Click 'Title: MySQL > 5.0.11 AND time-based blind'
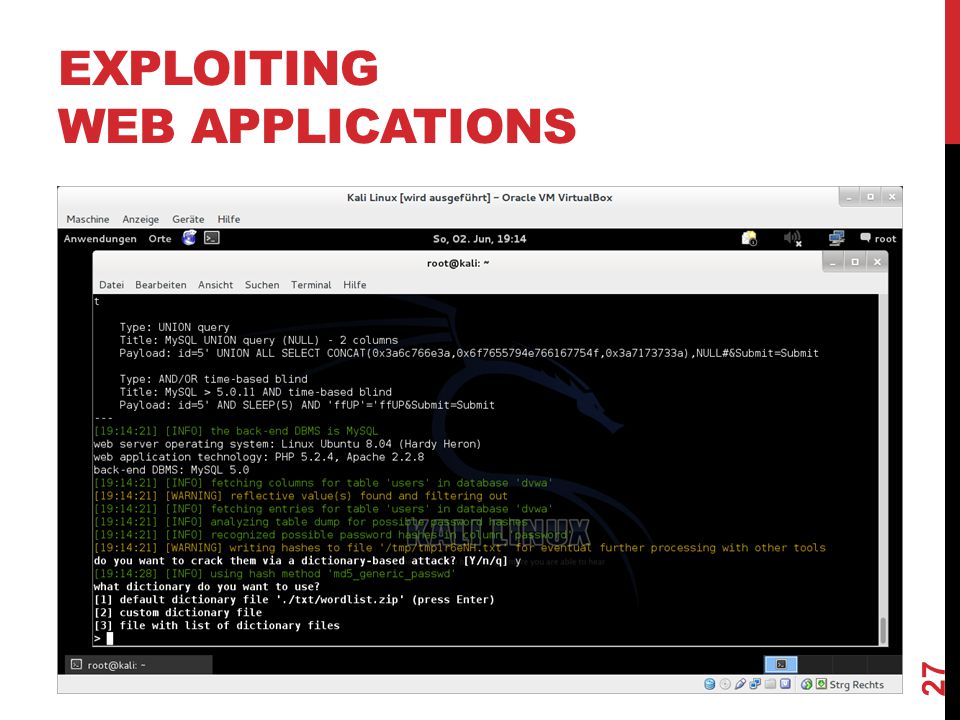Screen dimensions: 960x720 pyautogui.click(x=255, y=392)
